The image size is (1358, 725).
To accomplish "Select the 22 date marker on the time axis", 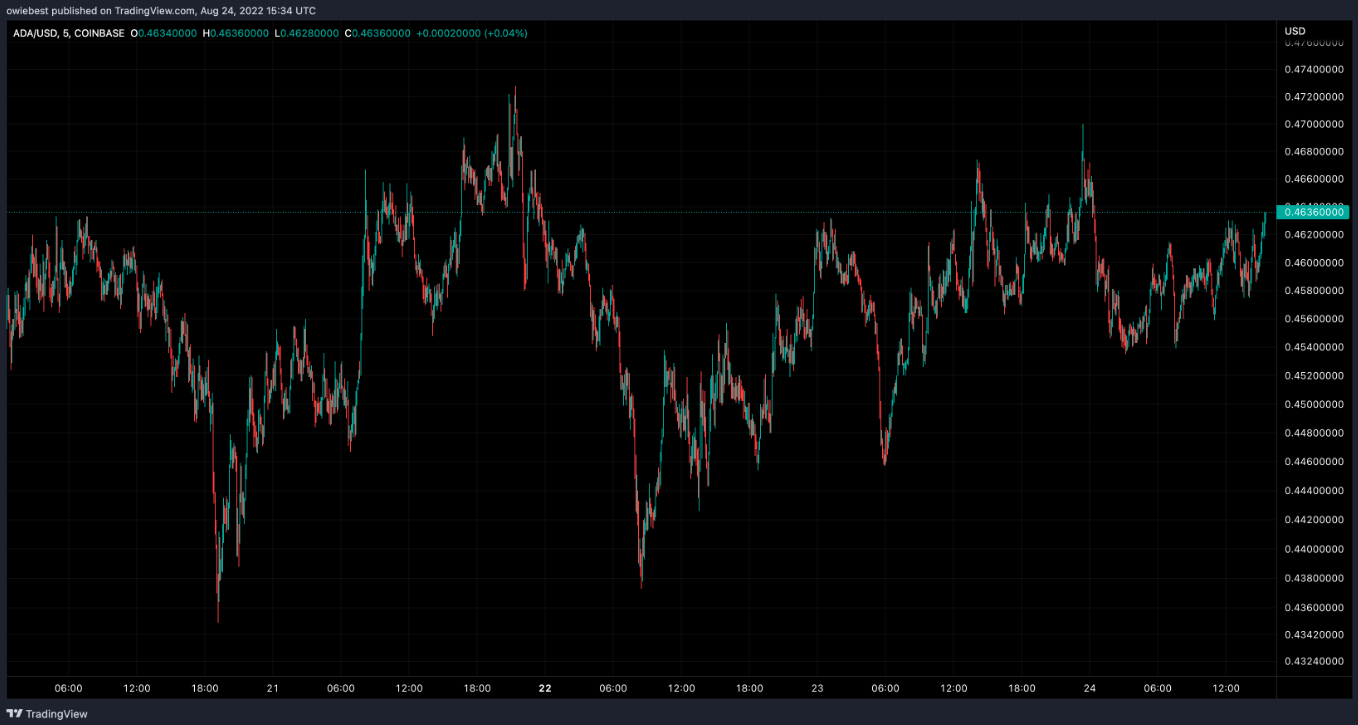I will (x=545, y=689).
